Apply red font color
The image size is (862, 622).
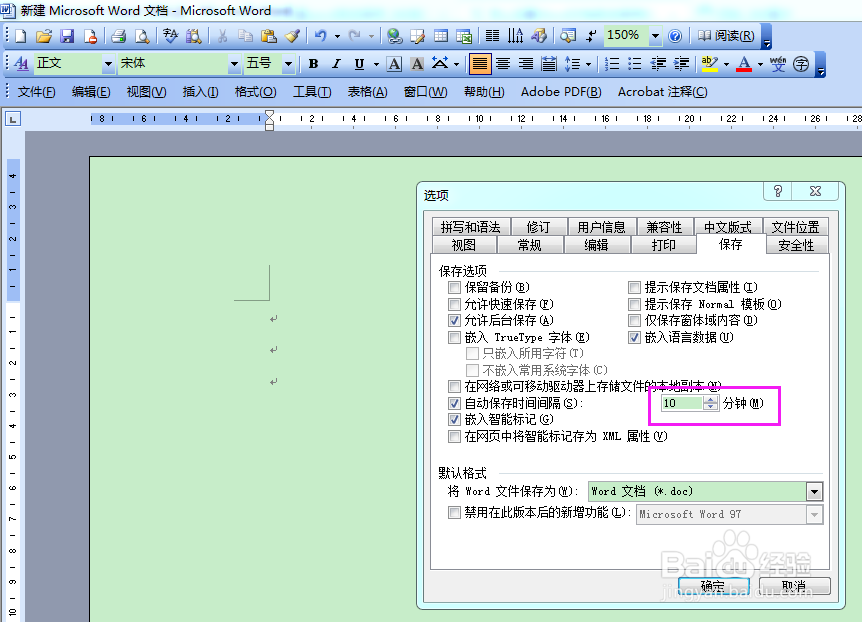744,64
